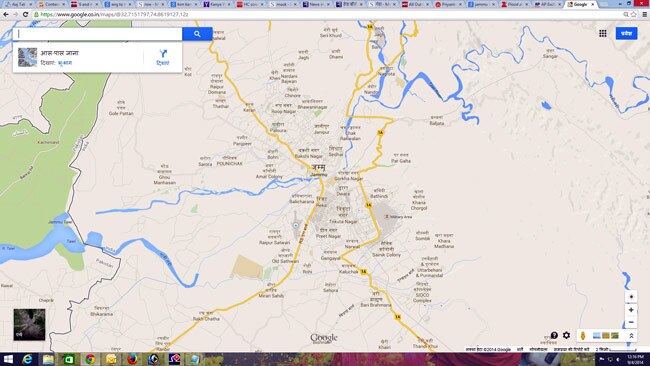
Task: Click the Chrome forward arrow
Action: (x=15, y=14)
